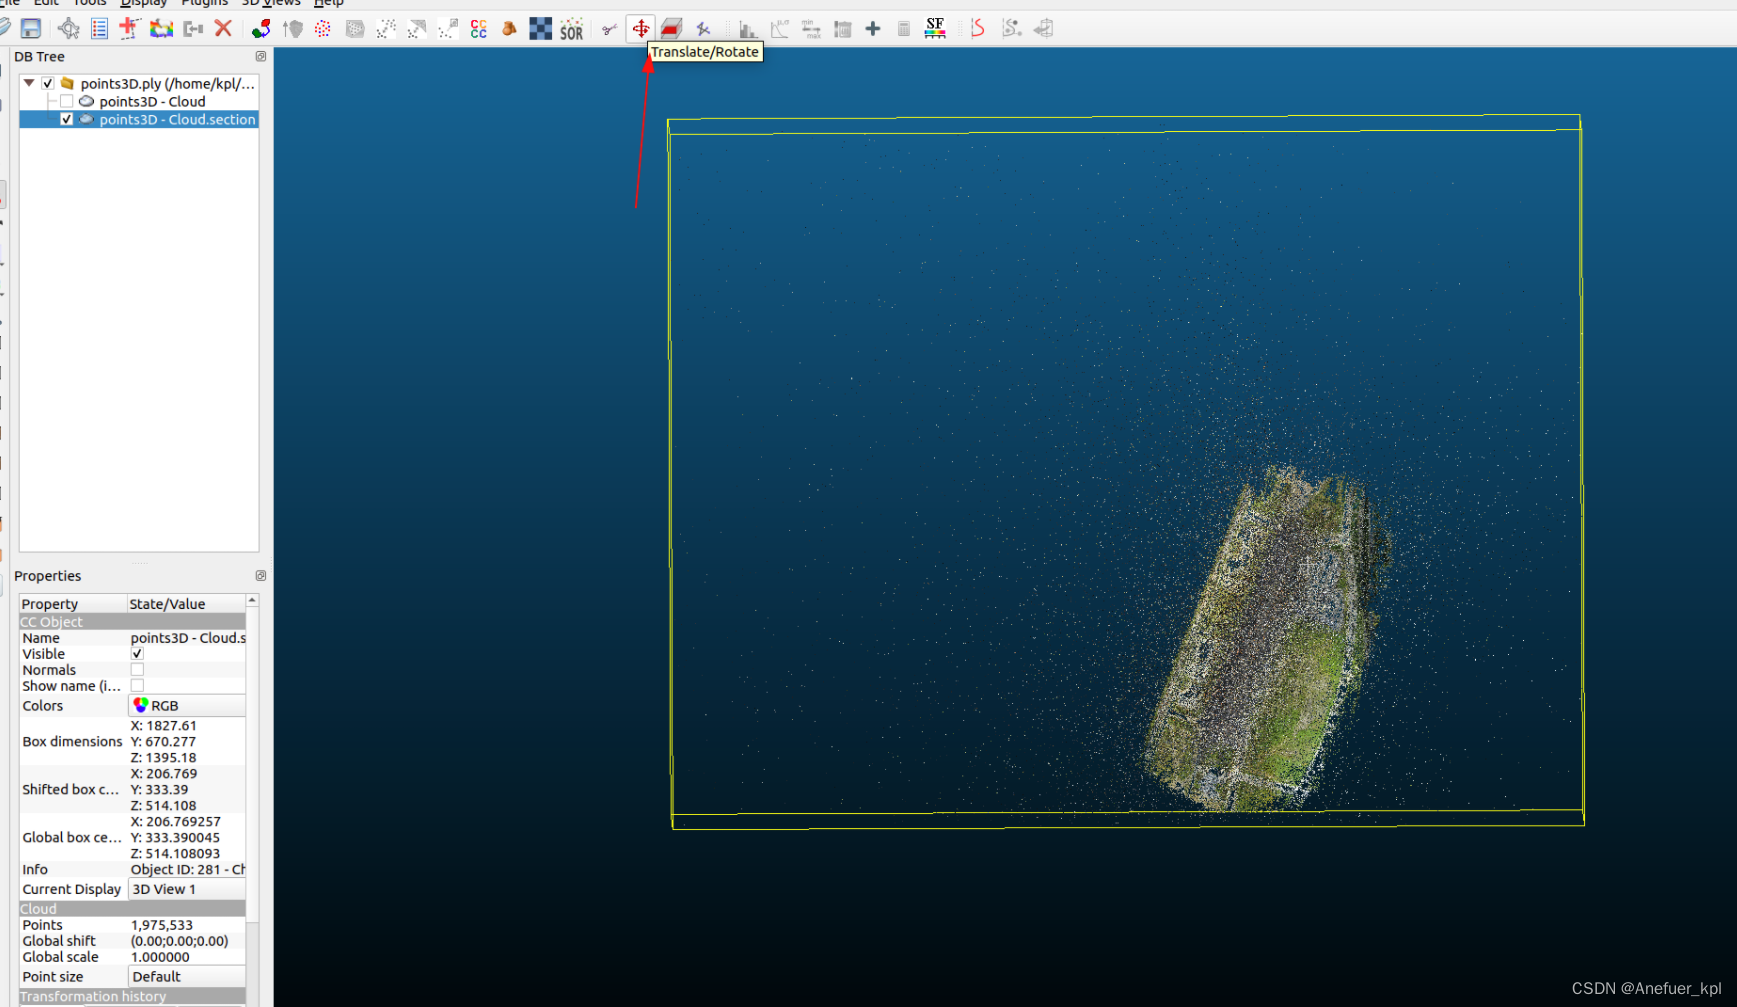Enable the Normals property checkbox
Screen dimensions: 1737x1007
[137, 670]
